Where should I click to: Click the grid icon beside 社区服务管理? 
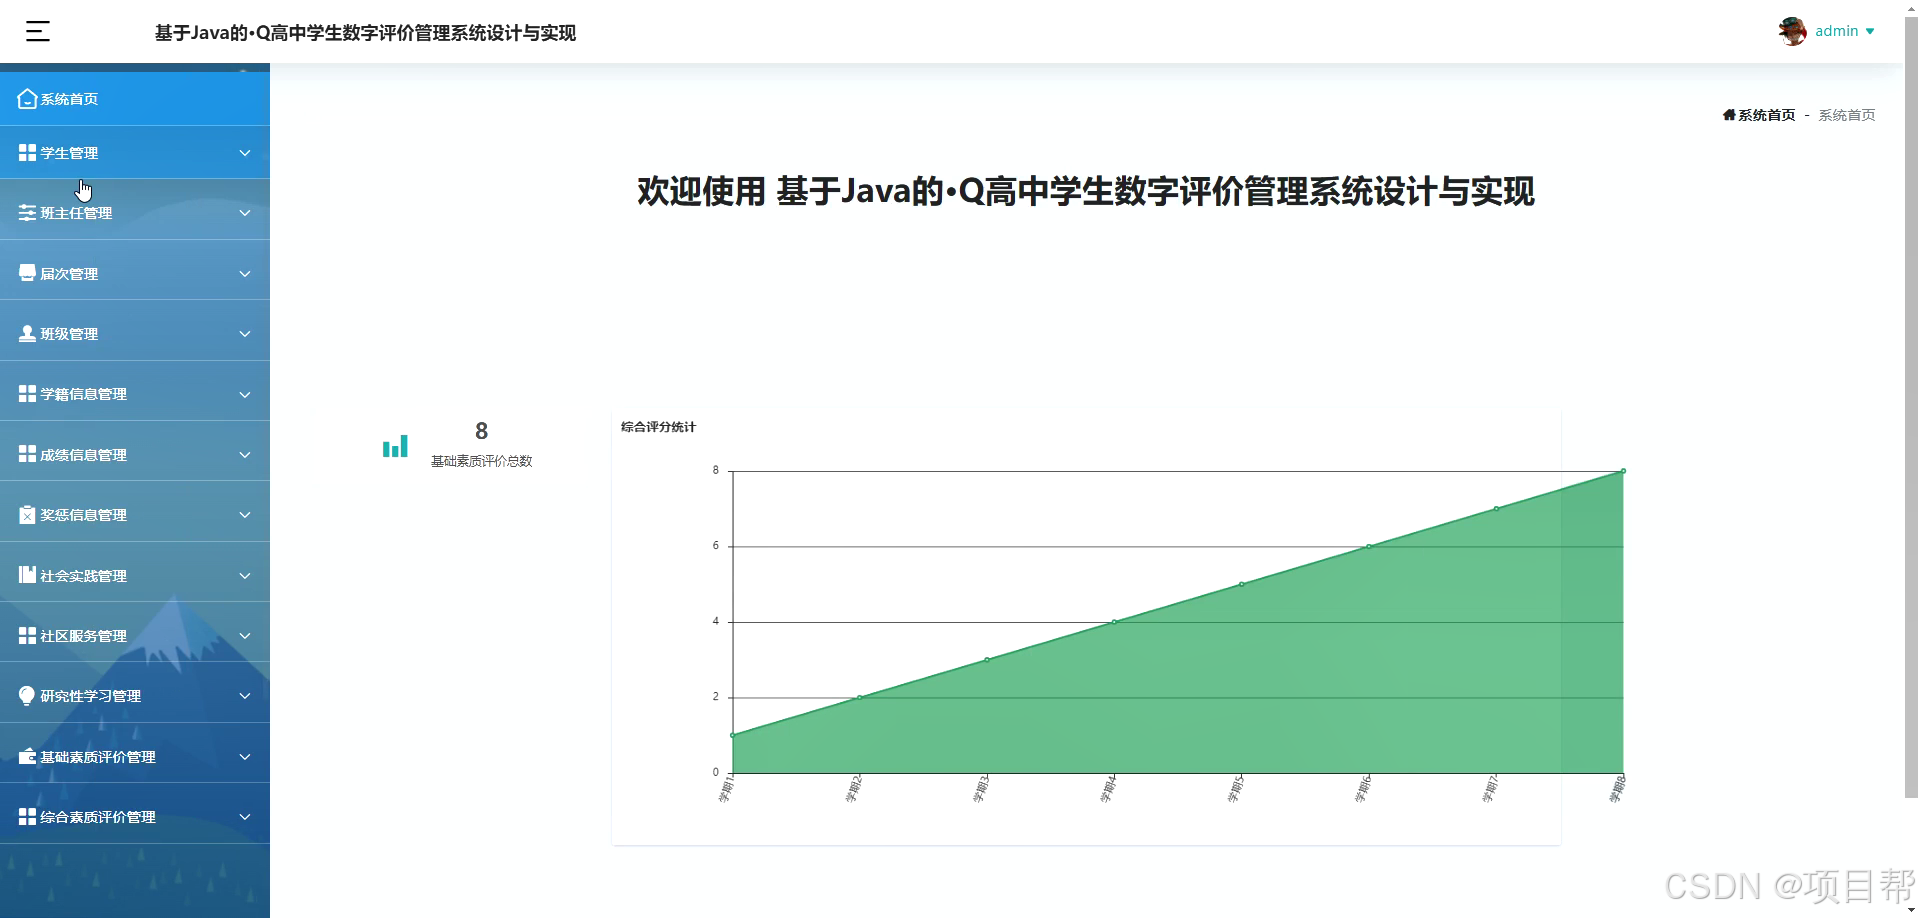tap(28, 635)
